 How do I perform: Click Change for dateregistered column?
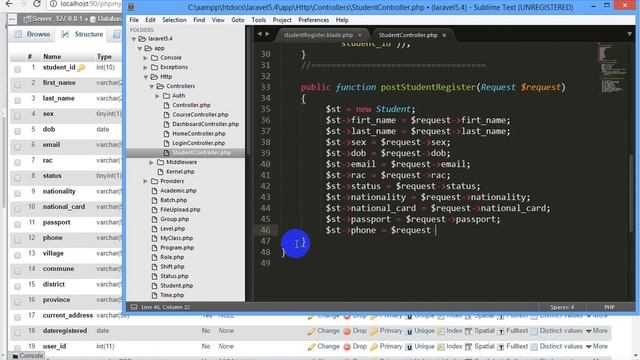(x=324, y=331)
